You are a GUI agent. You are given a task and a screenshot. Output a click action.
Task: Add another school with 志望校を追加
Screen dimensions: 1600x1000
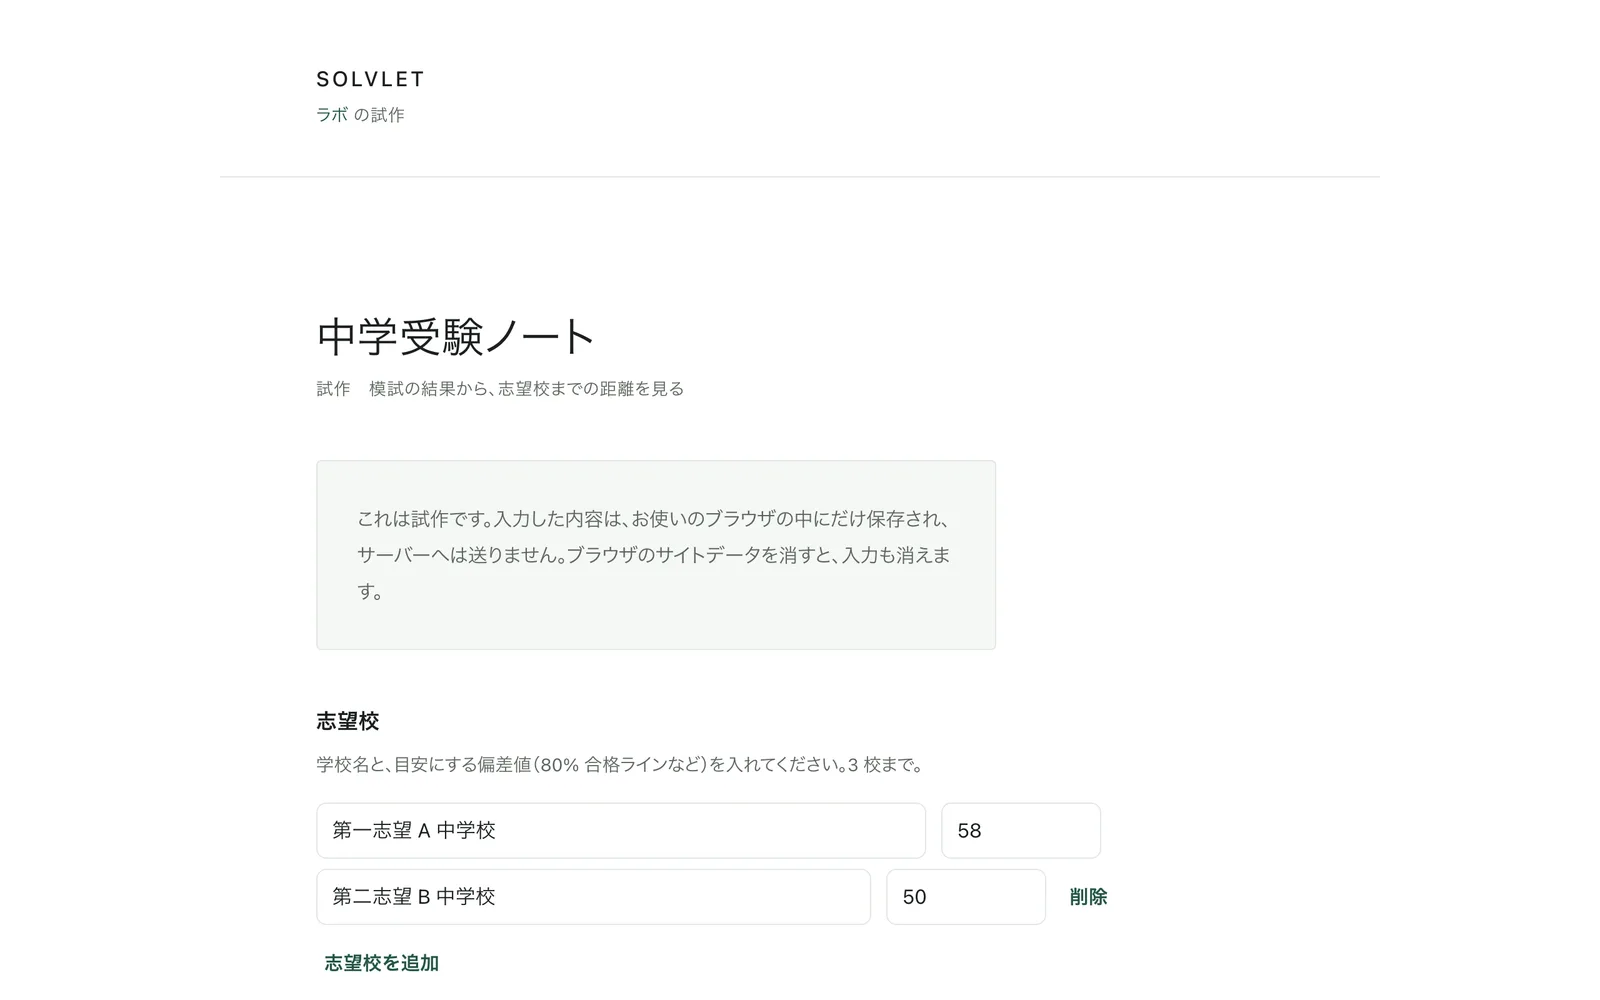point(382,963)
